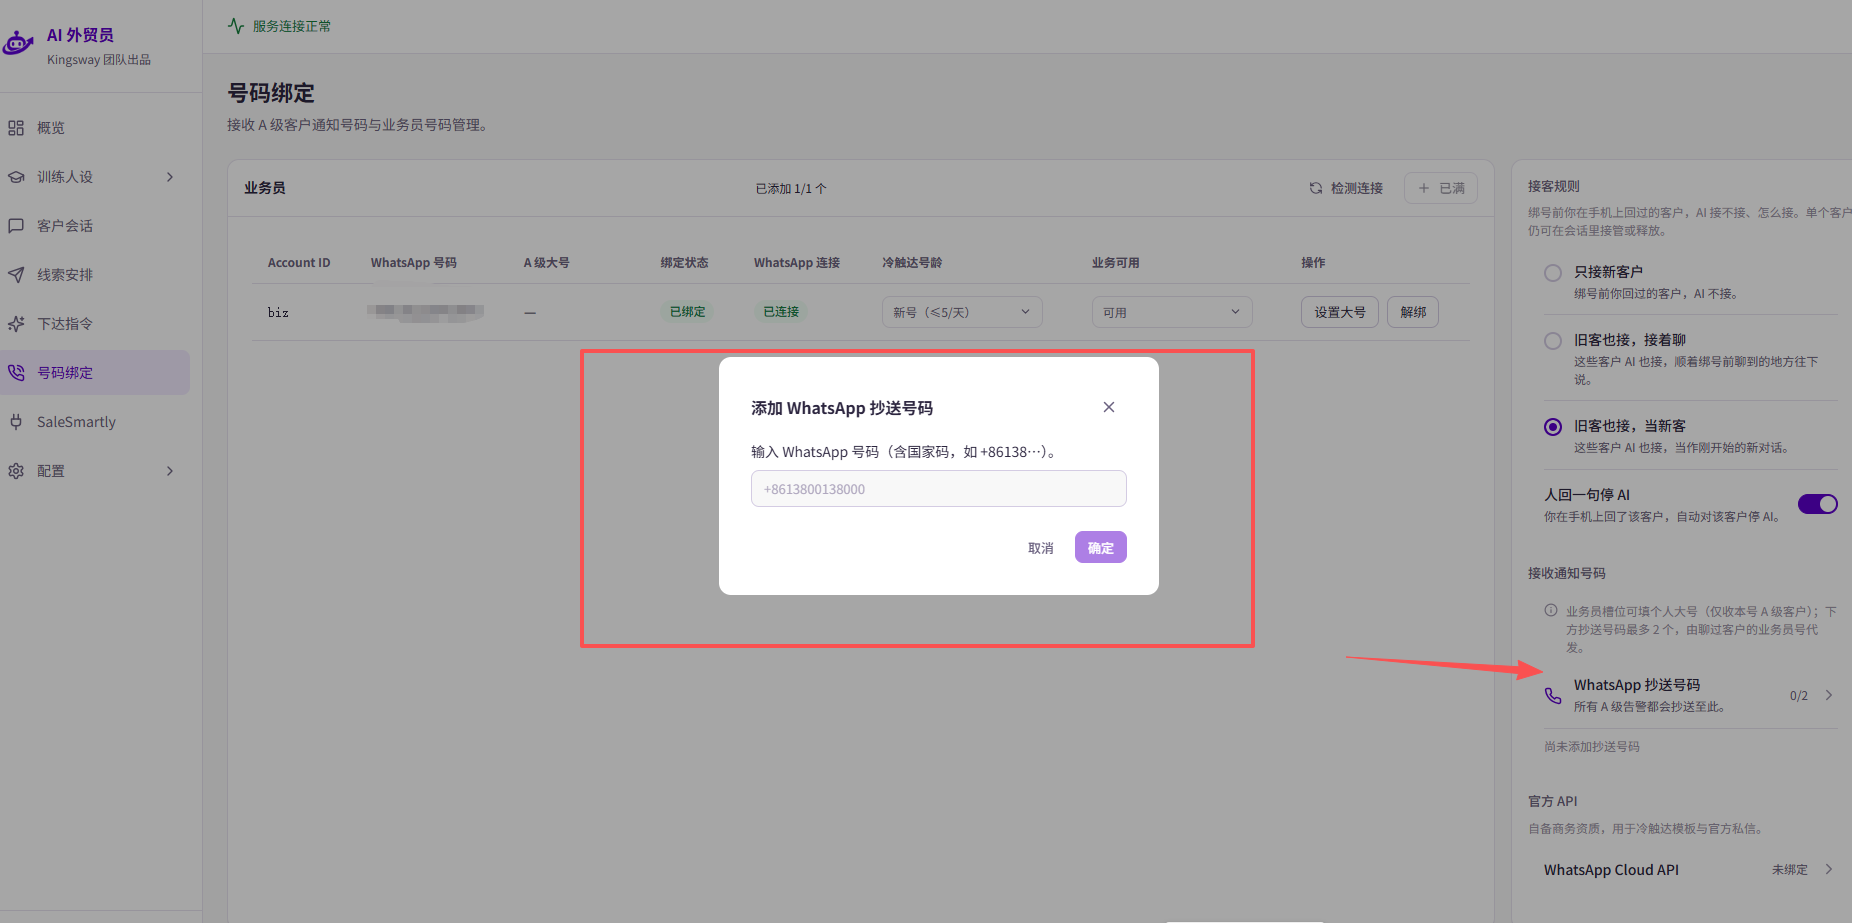Open the SaleSmartly menu item

(x=95, y=422)
